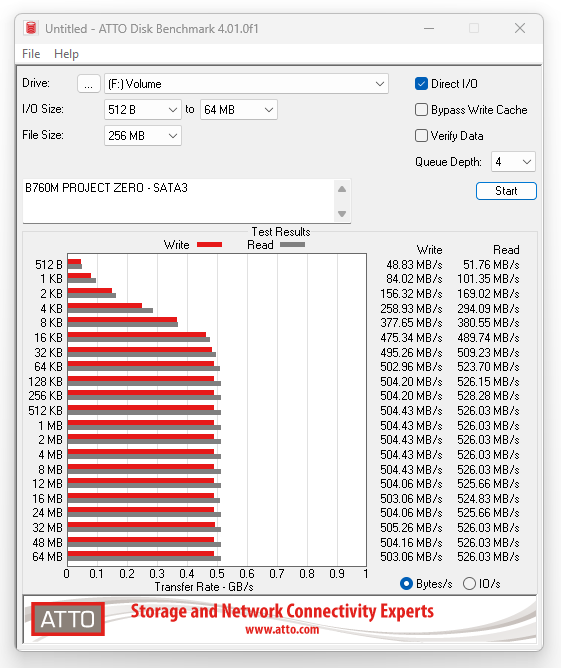This screenshot has width=561, height=668.
Task: Select the Bytes/s radio button
Action: coord(406,584)
